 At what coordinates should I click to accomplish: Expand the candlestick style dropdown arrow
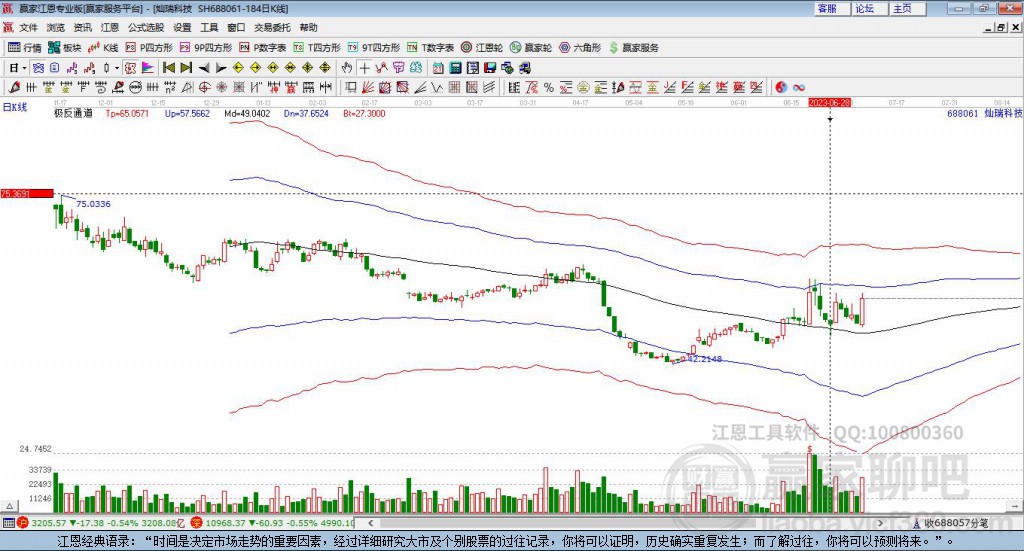point(117,68)
